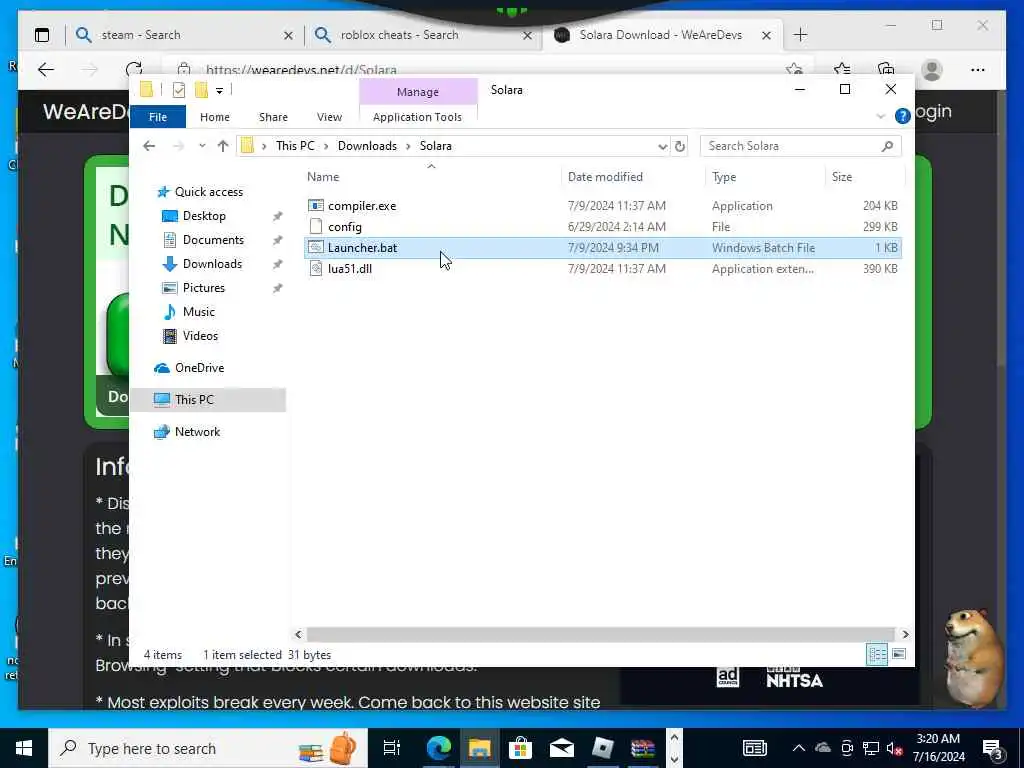Open Edge profile avatar icon
The height and width of the screenshot is (768, 1024).
click(932, 70)
